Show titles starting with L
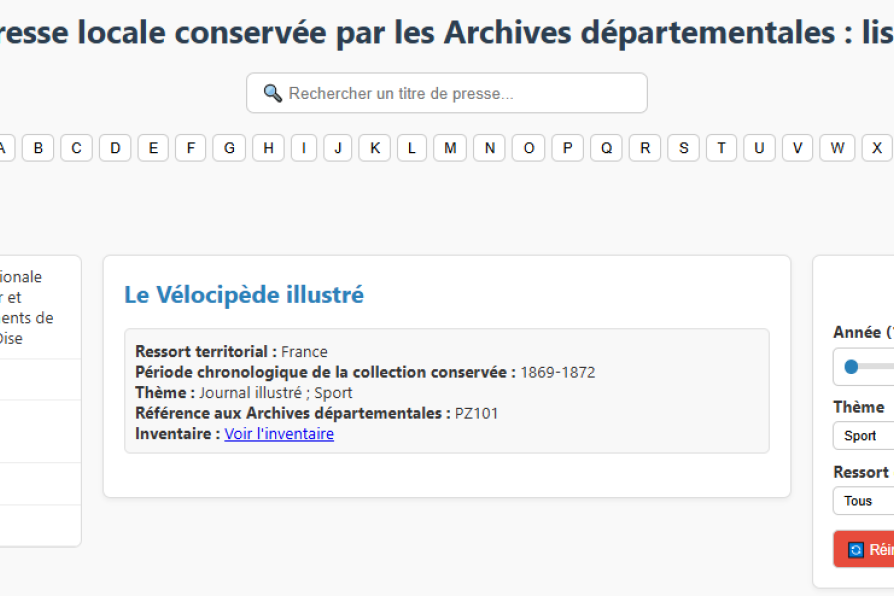Viewport: 894px width, 596px height. (x=412, y=148)
